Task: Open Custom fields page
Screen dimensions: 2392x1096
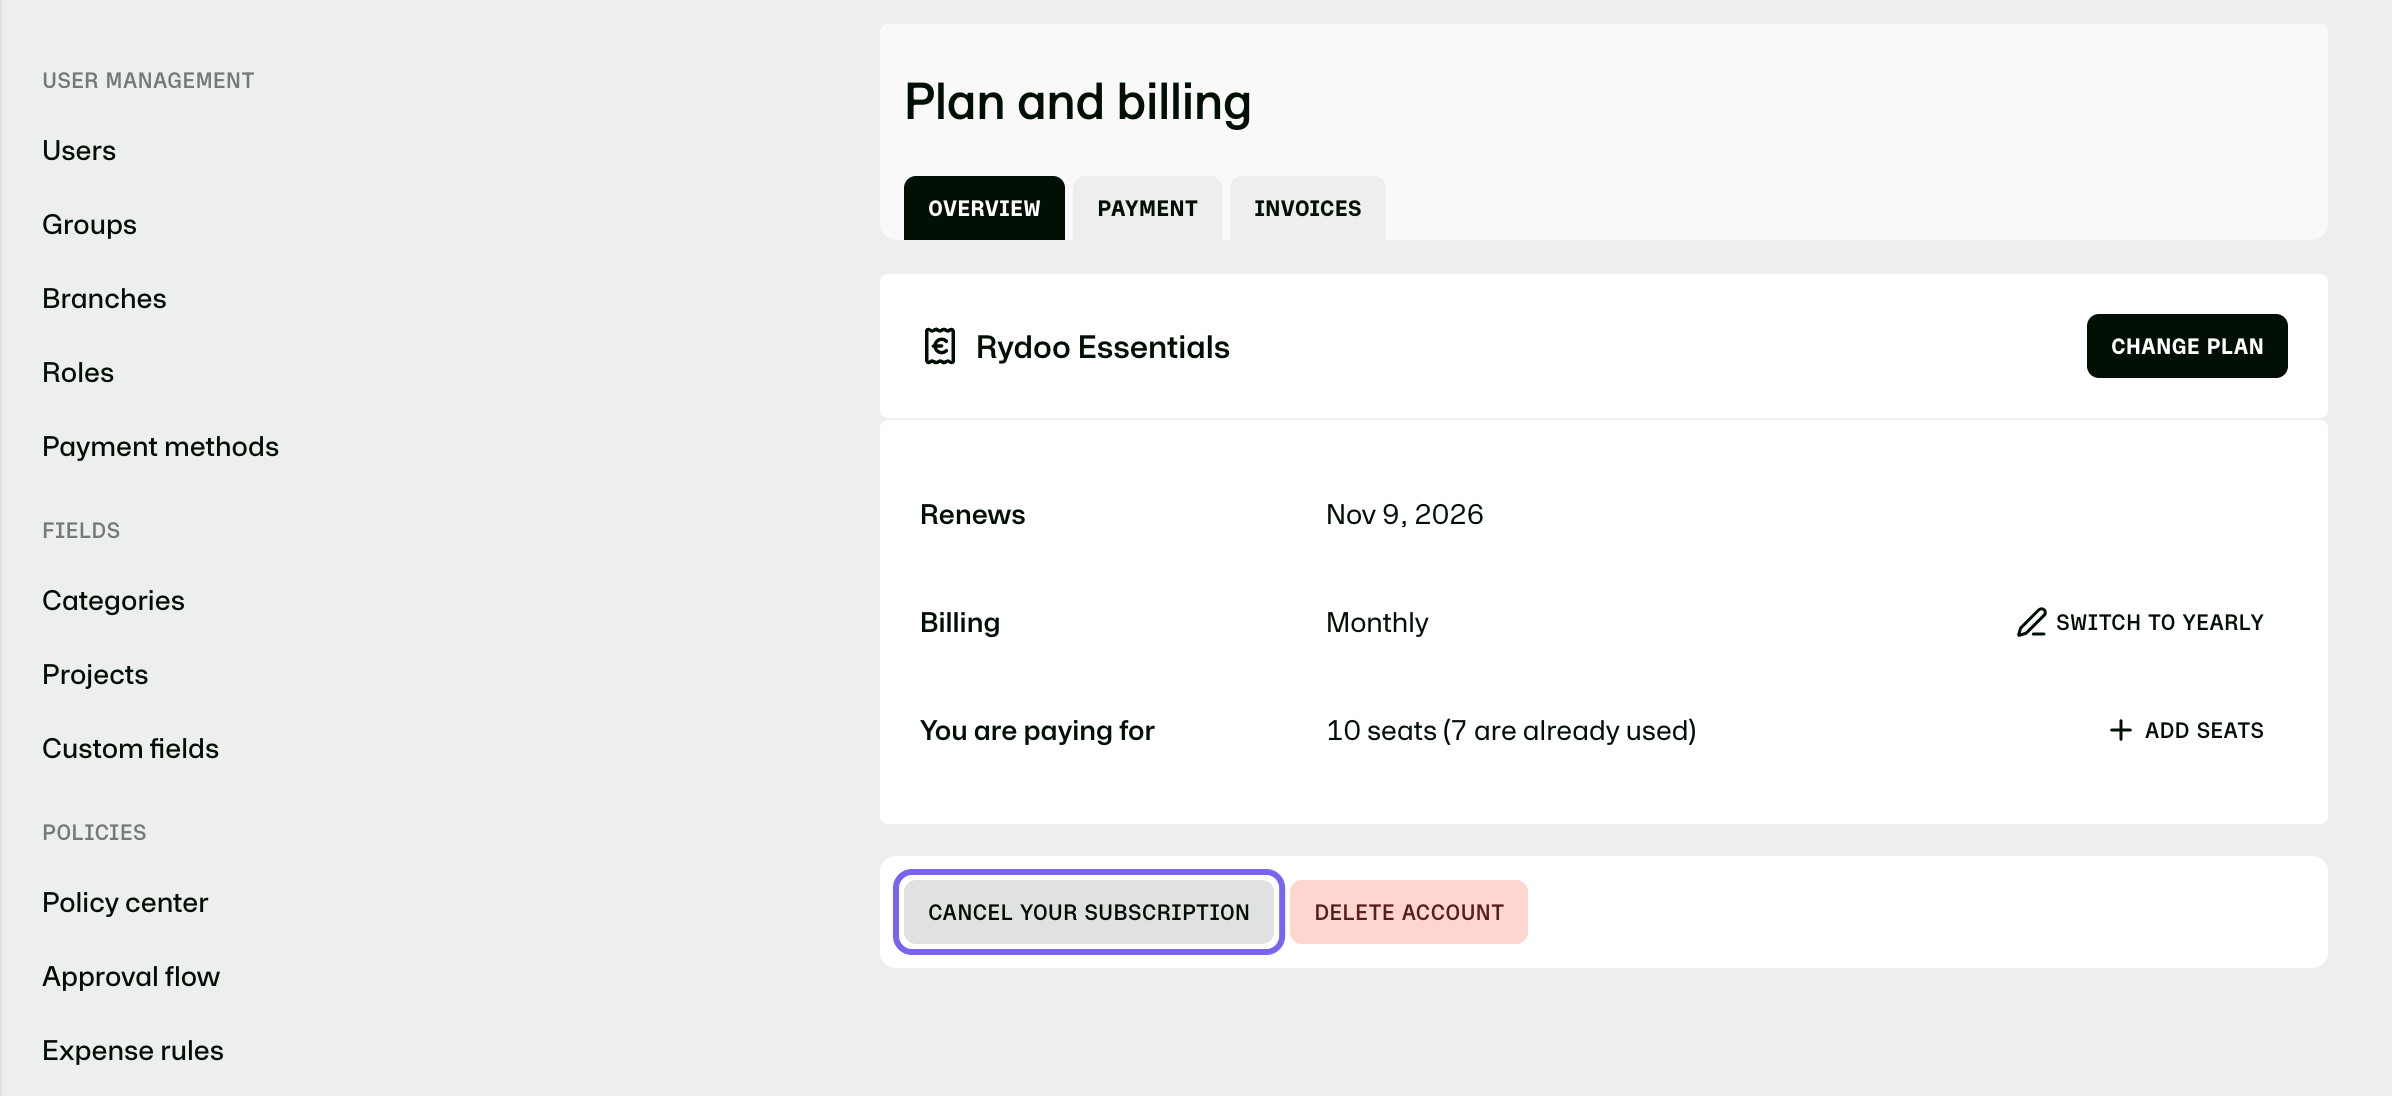Action: (x=130, y=748)
